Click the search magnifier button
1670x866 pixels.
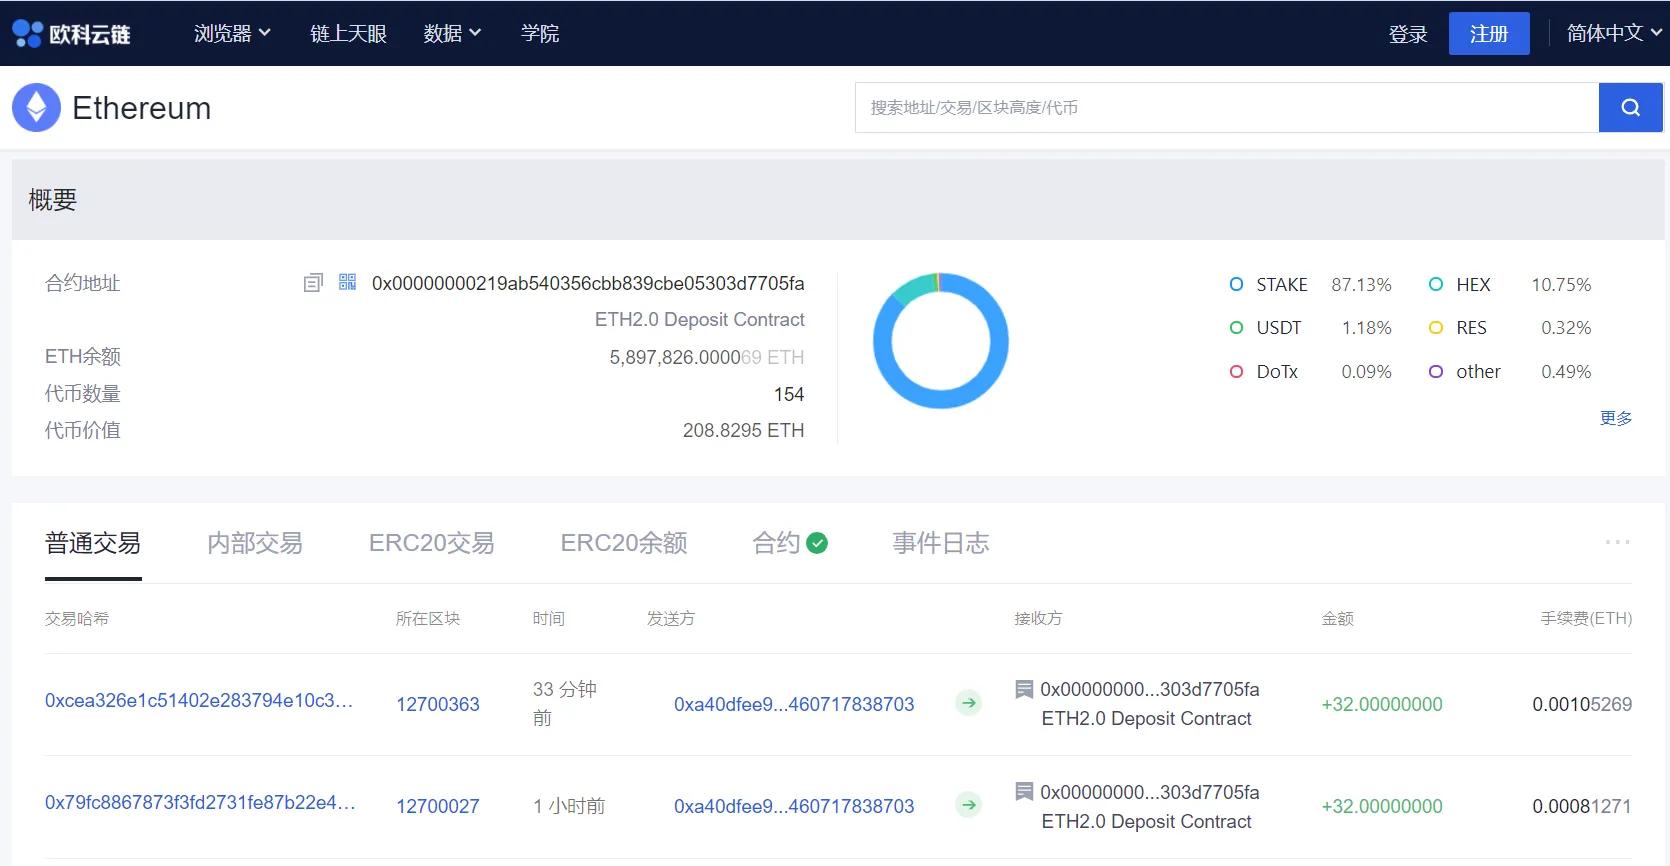(1630, 108)
